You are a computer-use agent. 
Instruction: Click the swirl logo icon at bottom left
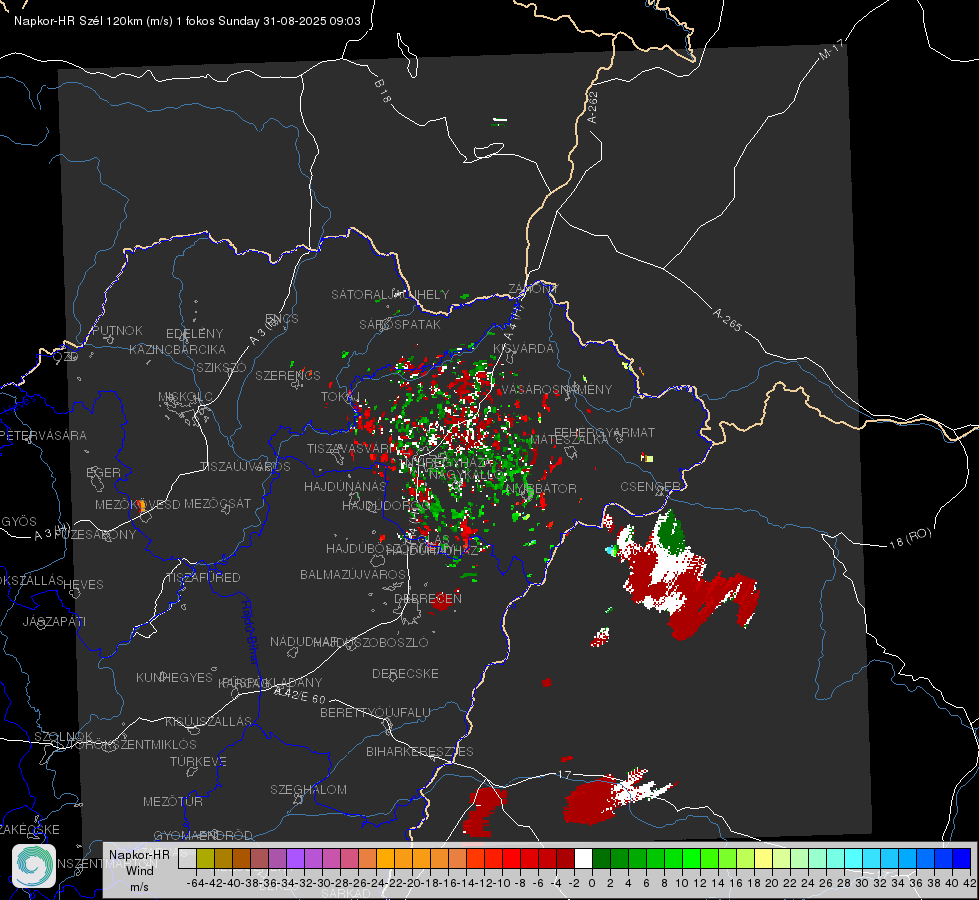(34, 866)
